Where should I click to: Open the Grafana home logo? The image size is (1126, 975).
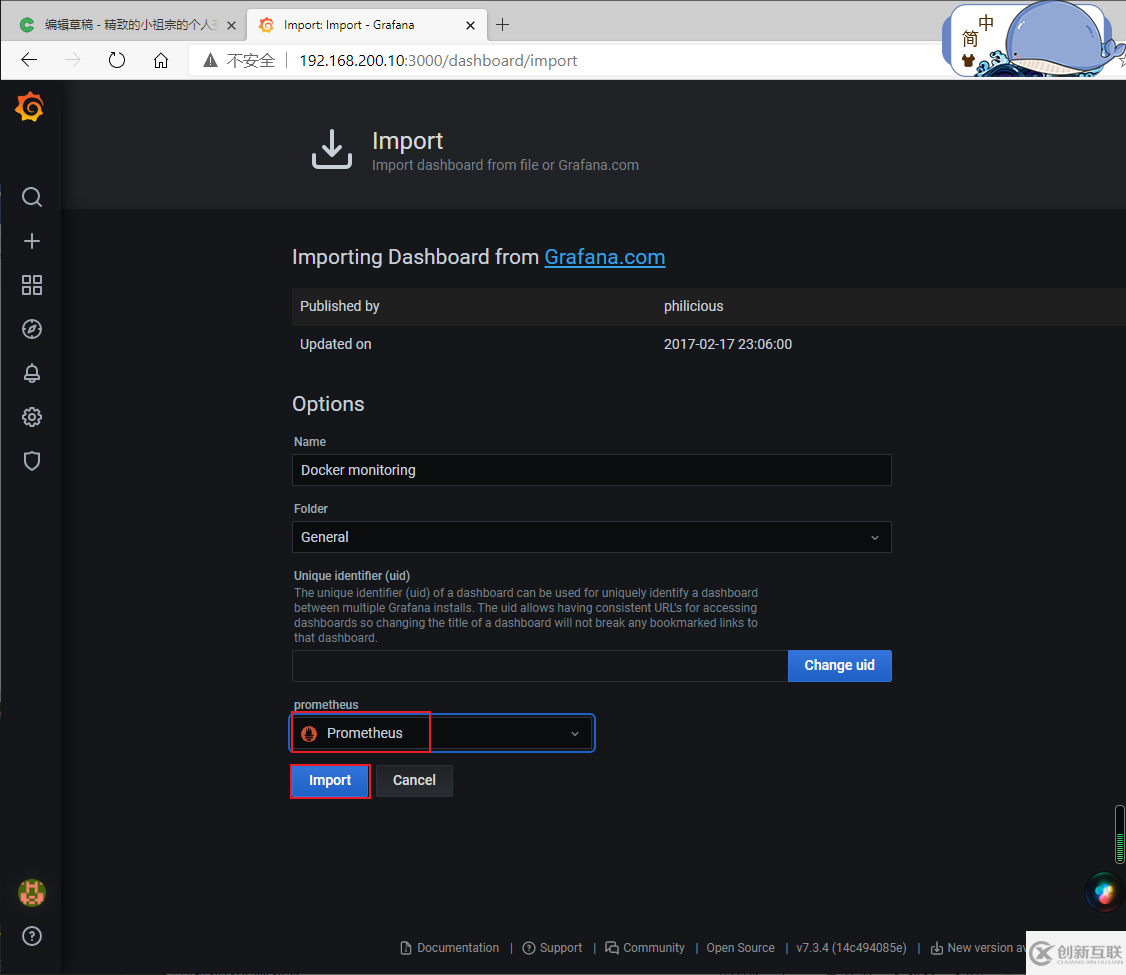point(30,107)
